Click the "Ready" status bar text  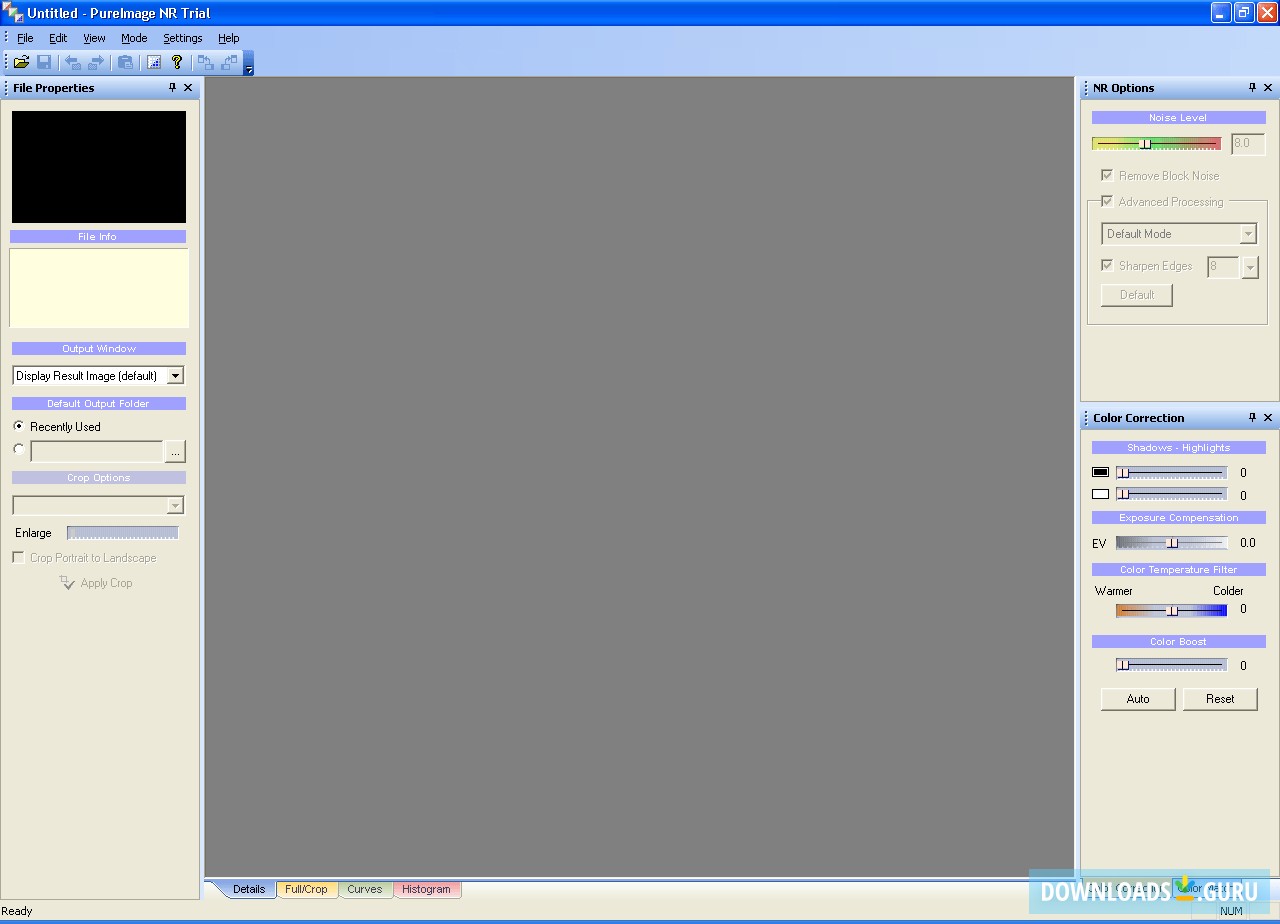coord(17,911)
